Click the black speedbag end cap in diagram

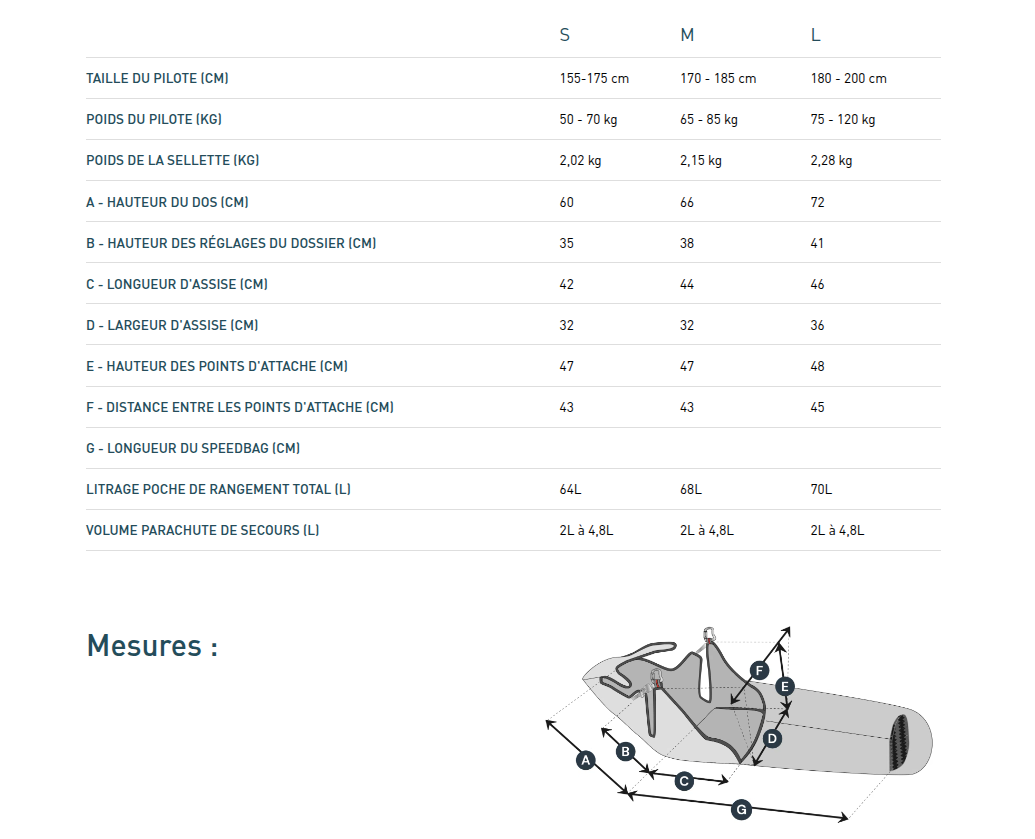(x=901, y=742)
